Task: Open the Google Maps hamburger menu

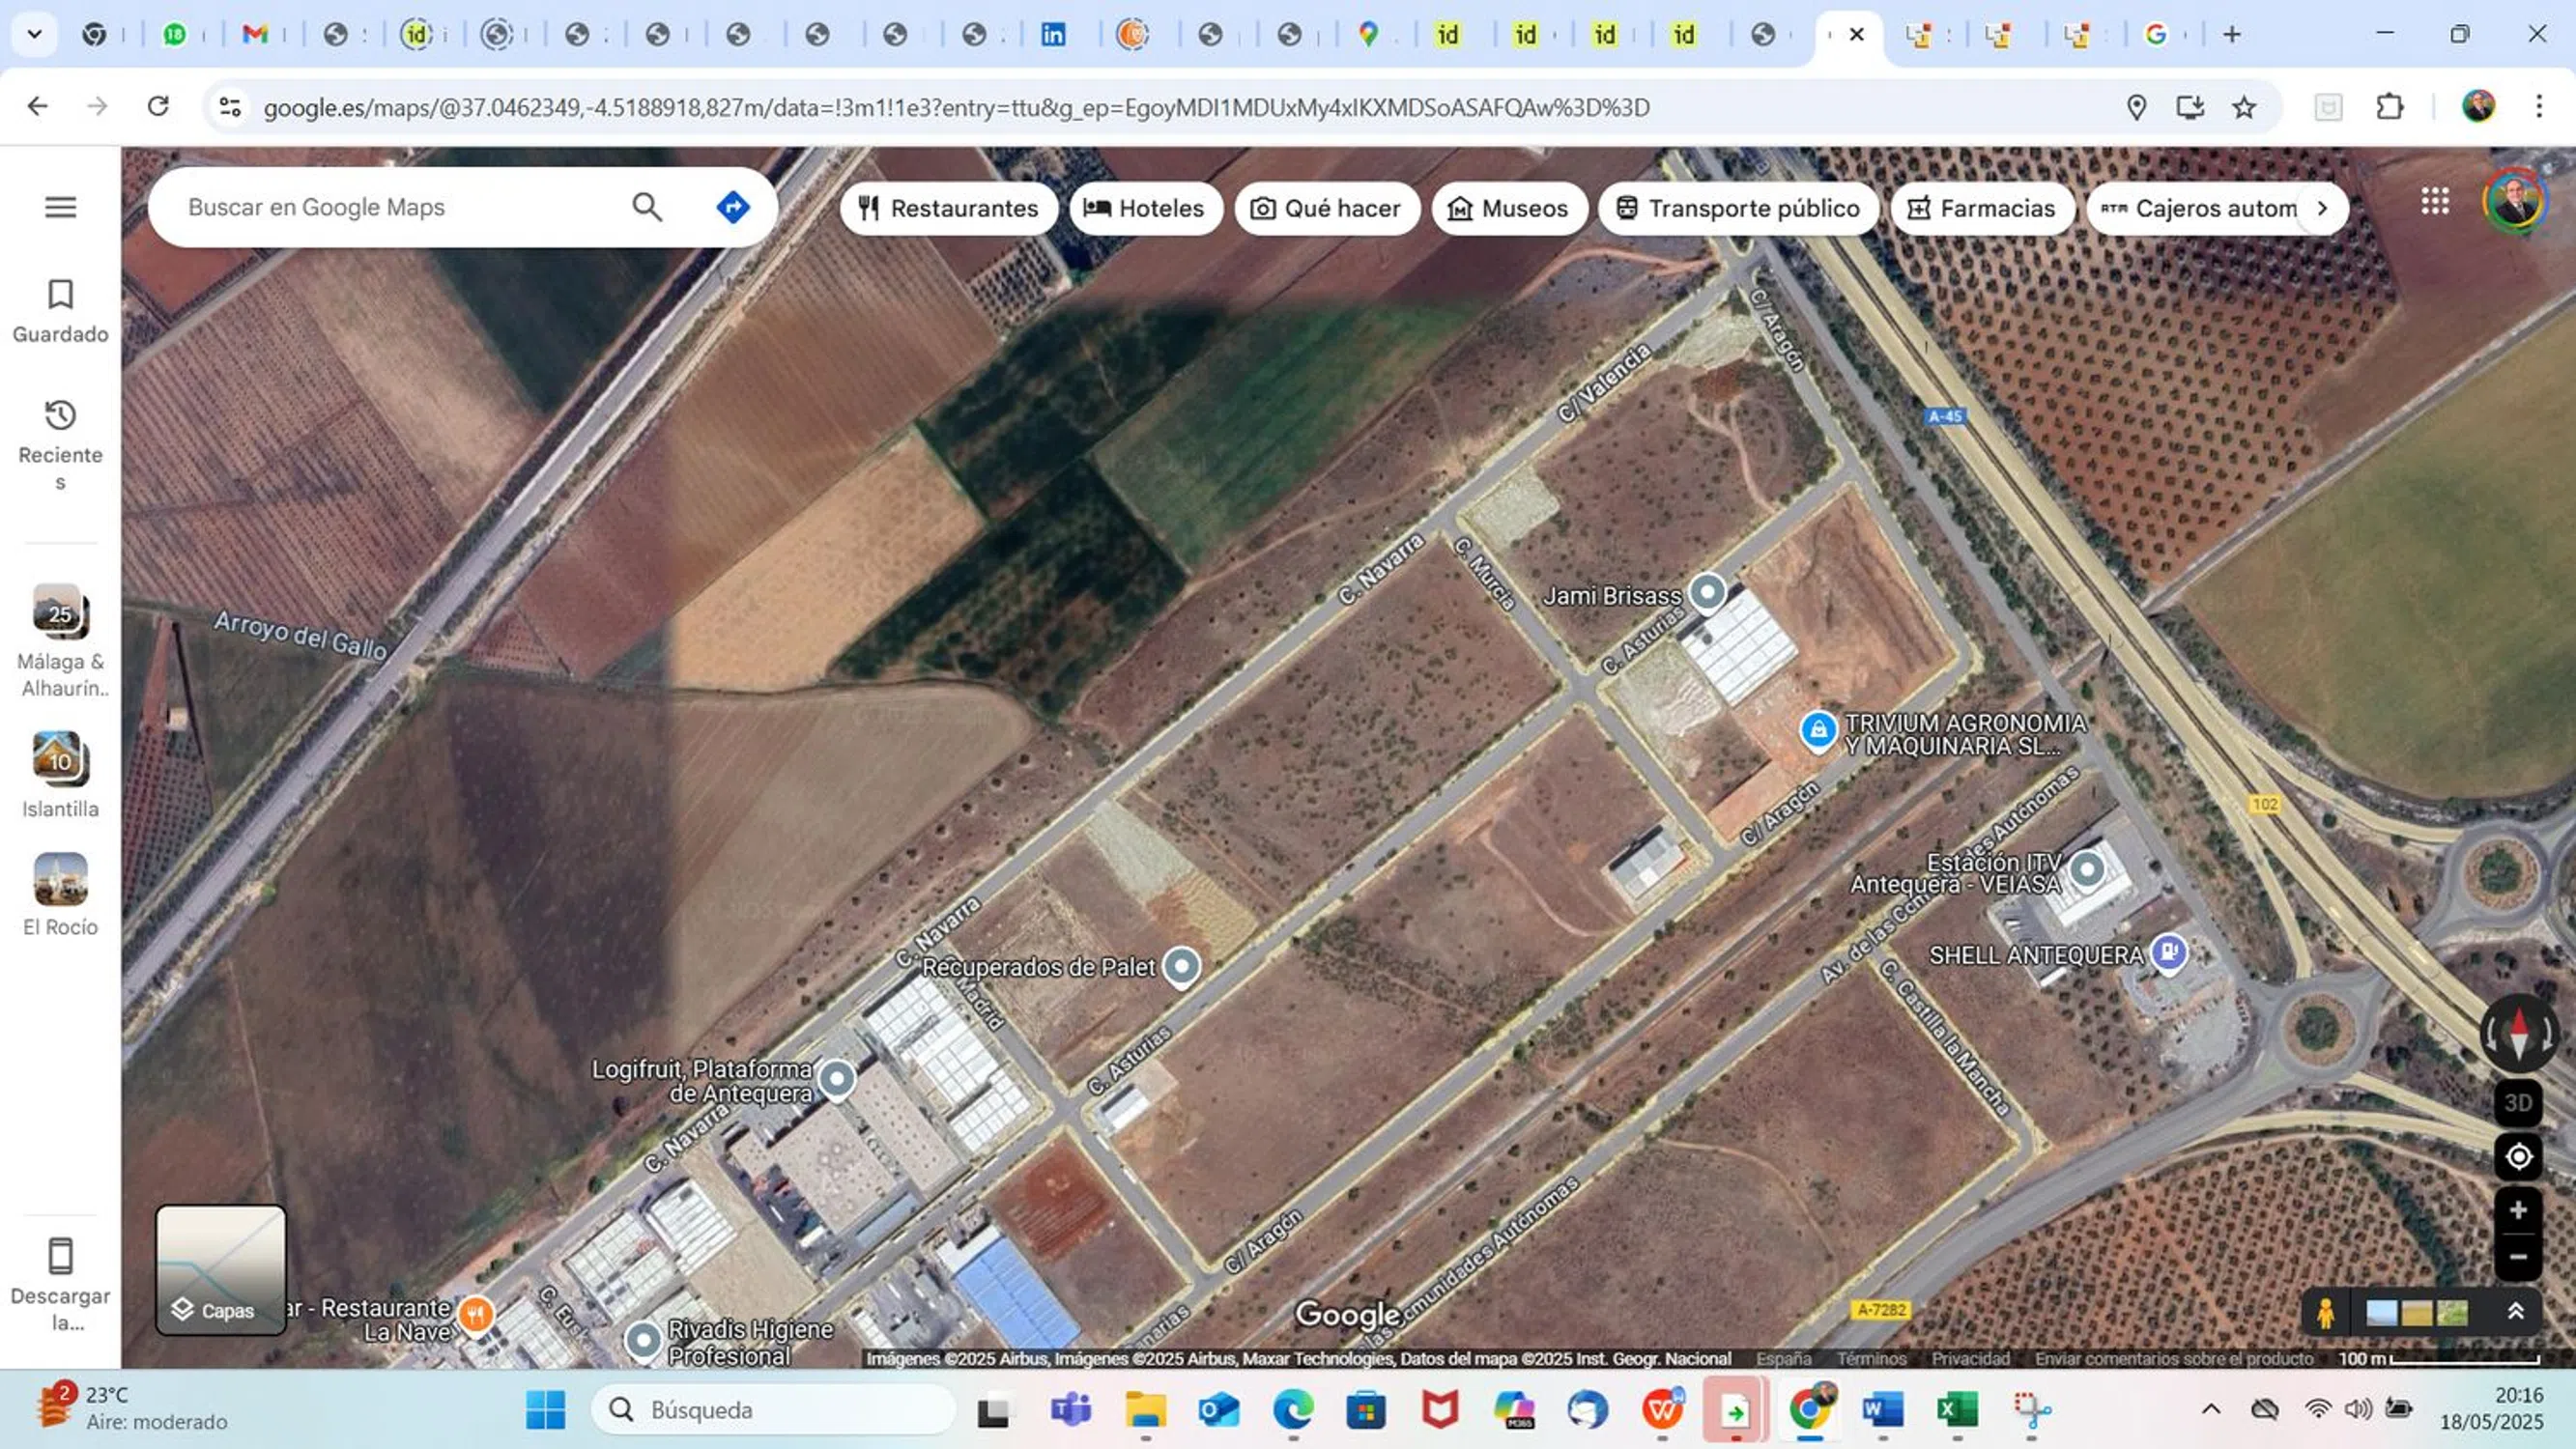Action: 61,207
